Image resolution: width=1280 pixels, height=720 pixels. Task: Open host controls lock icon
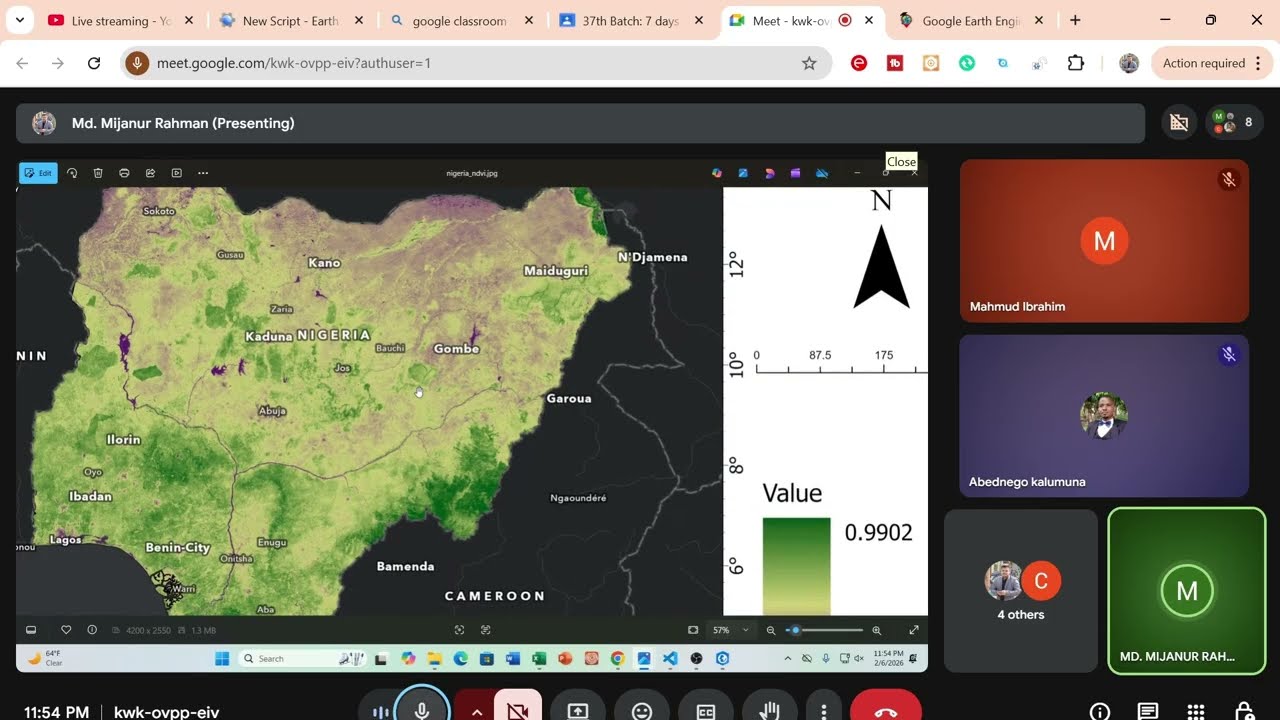click(x=1244, y=712)
